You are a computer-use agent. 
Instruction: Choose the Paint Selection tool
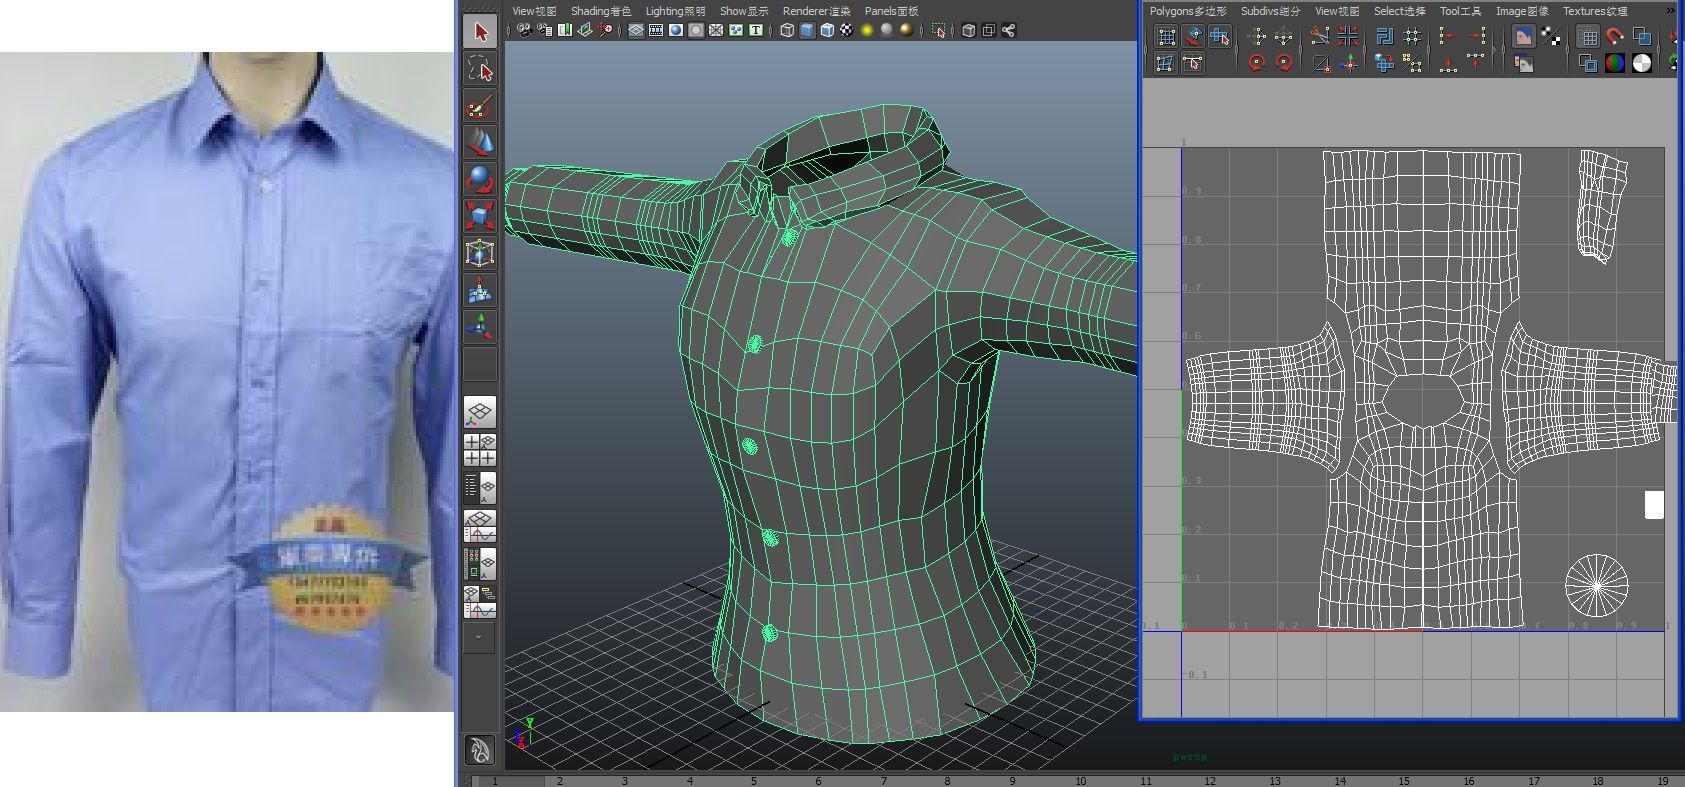(x=480, y=106)
